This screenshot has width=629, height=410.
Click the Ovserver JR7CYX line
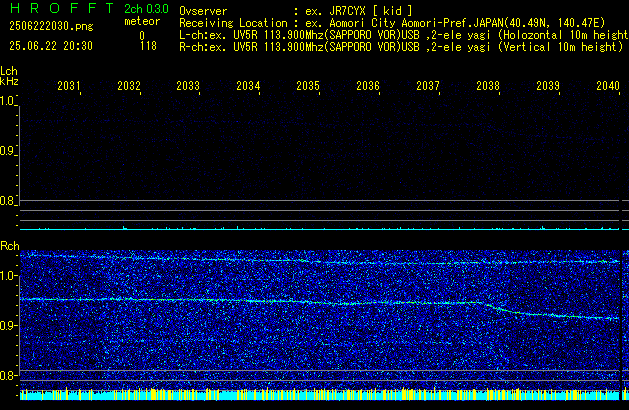[296, 11]
